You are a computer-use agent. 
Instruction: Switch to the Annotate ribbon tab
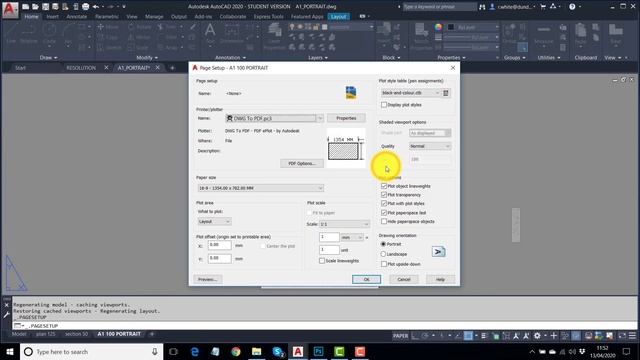tap(76, 17)
